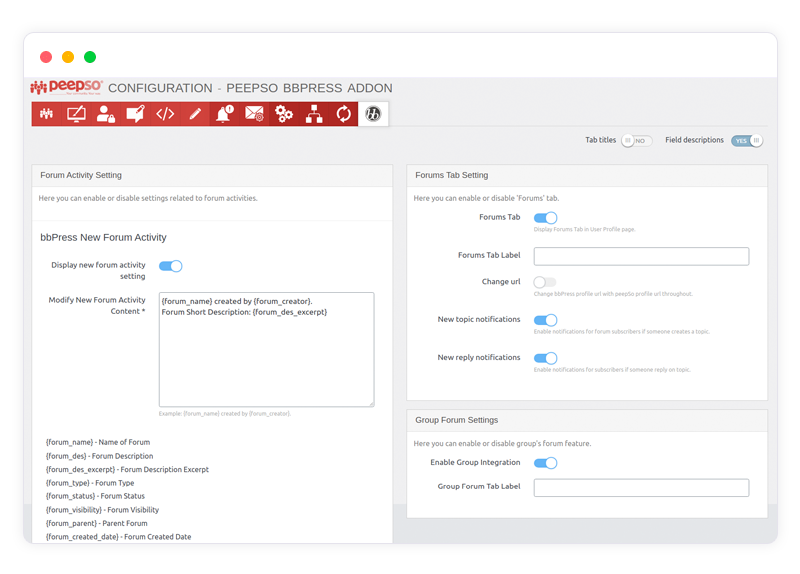800x574 pixels.
Task: Open the sync tab with circular arrows icon
Action: click(x=343, y=114)
